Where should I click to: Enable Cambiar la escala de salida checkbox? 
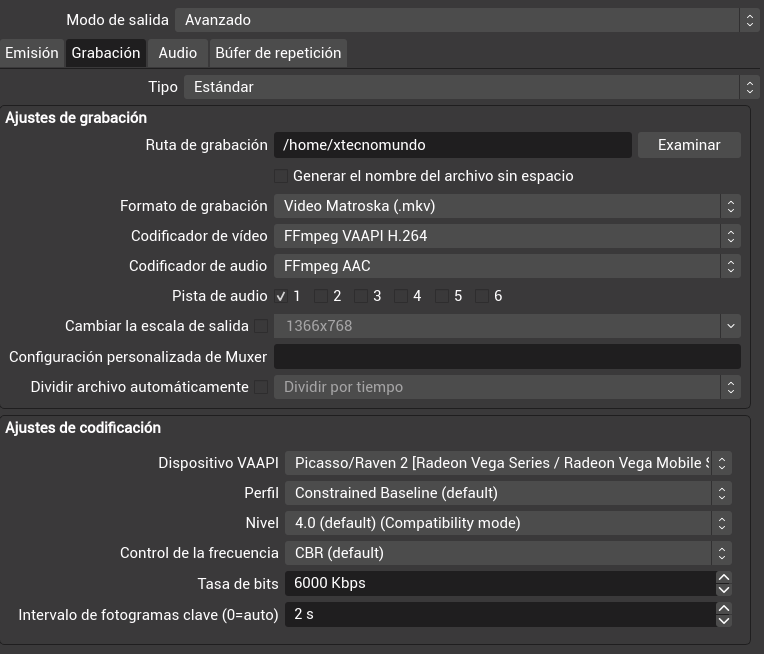261,326
